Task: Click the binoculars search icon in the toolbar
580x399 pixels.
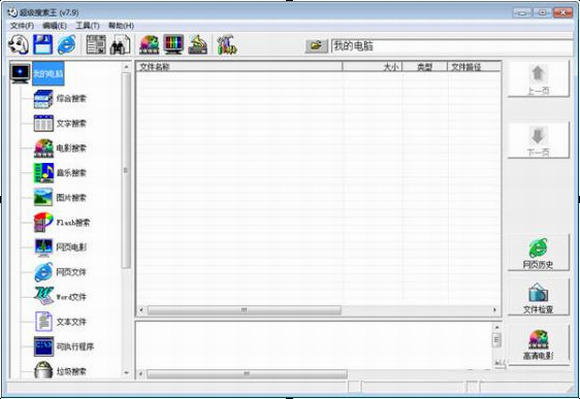Action: point(120,45)
